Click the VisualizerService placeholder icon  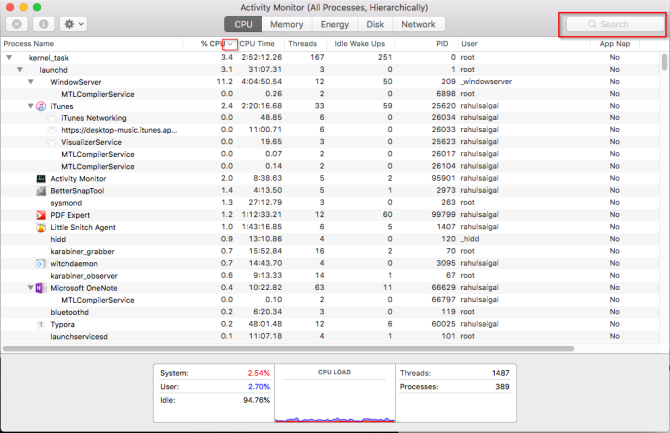52,142
